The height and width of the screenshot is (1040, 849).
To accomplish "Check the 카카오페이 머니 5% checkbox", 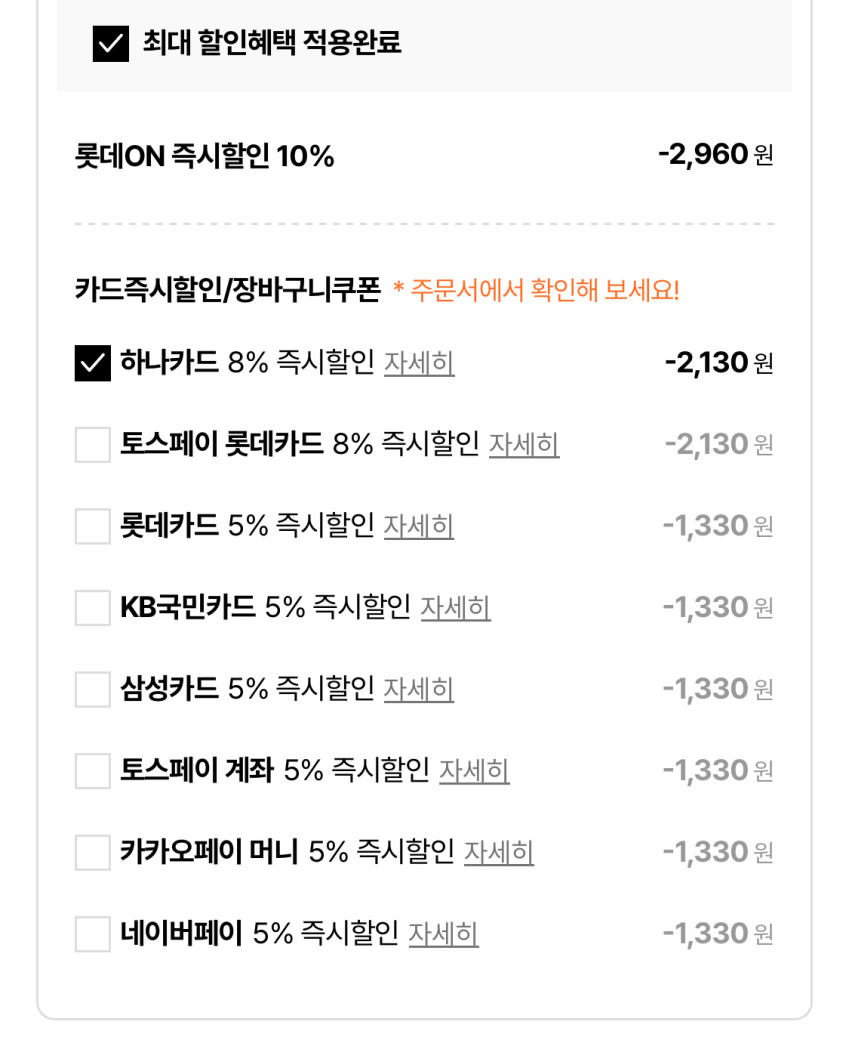I will pos(93,853).
